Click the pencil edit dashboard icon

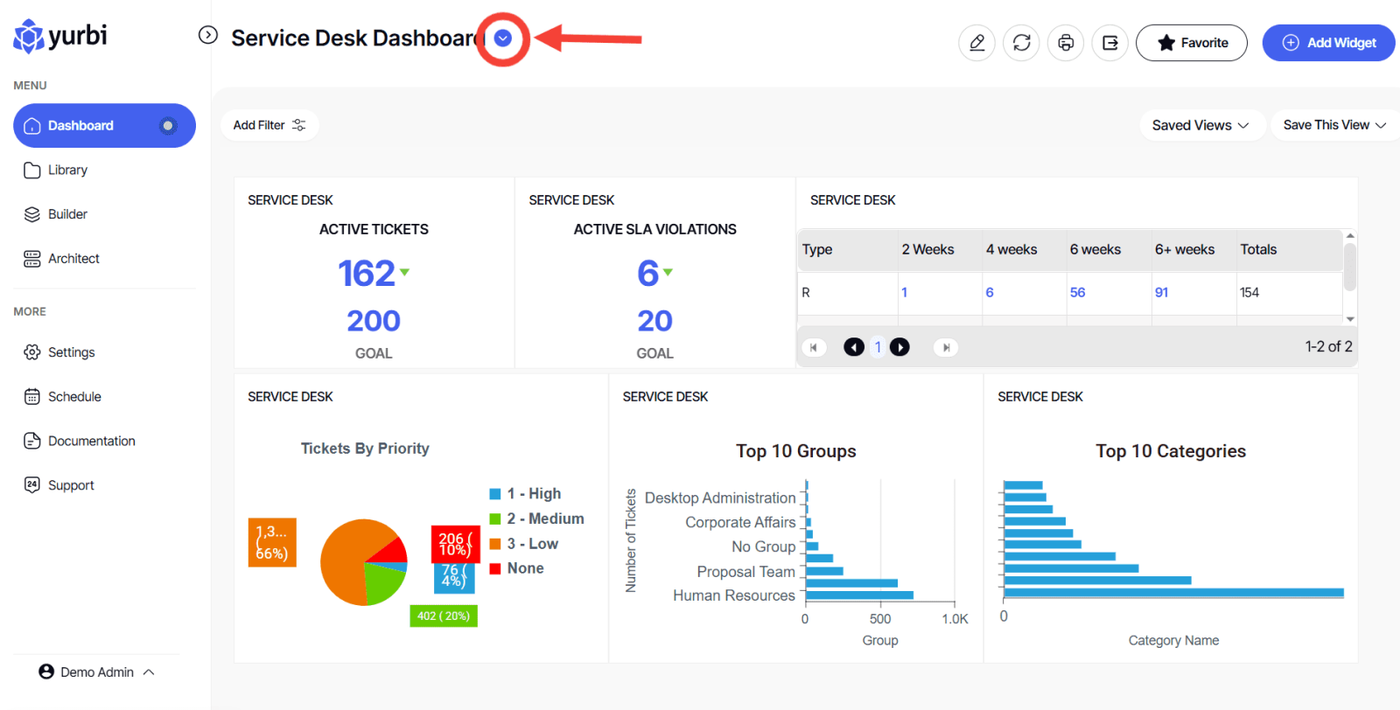[977, 43]
